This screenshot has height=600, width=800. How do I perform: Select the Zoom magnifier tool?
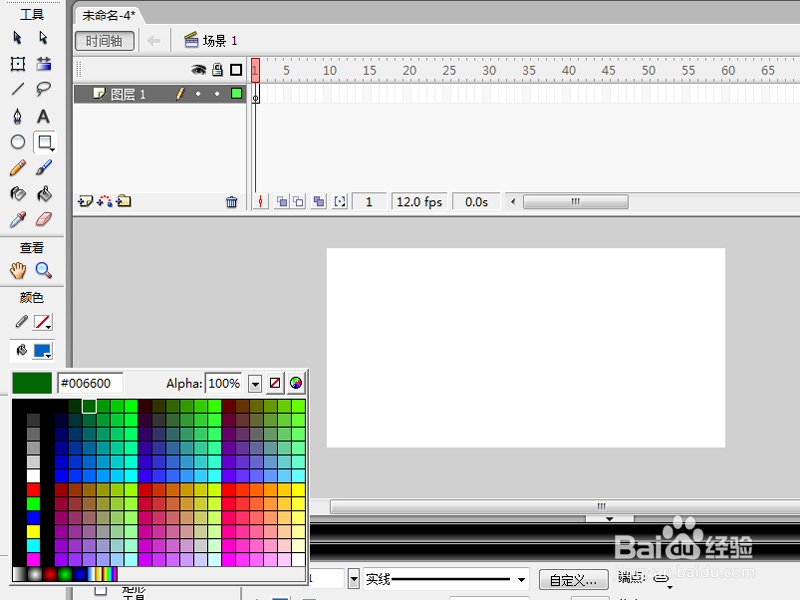(x=44, y=270)
